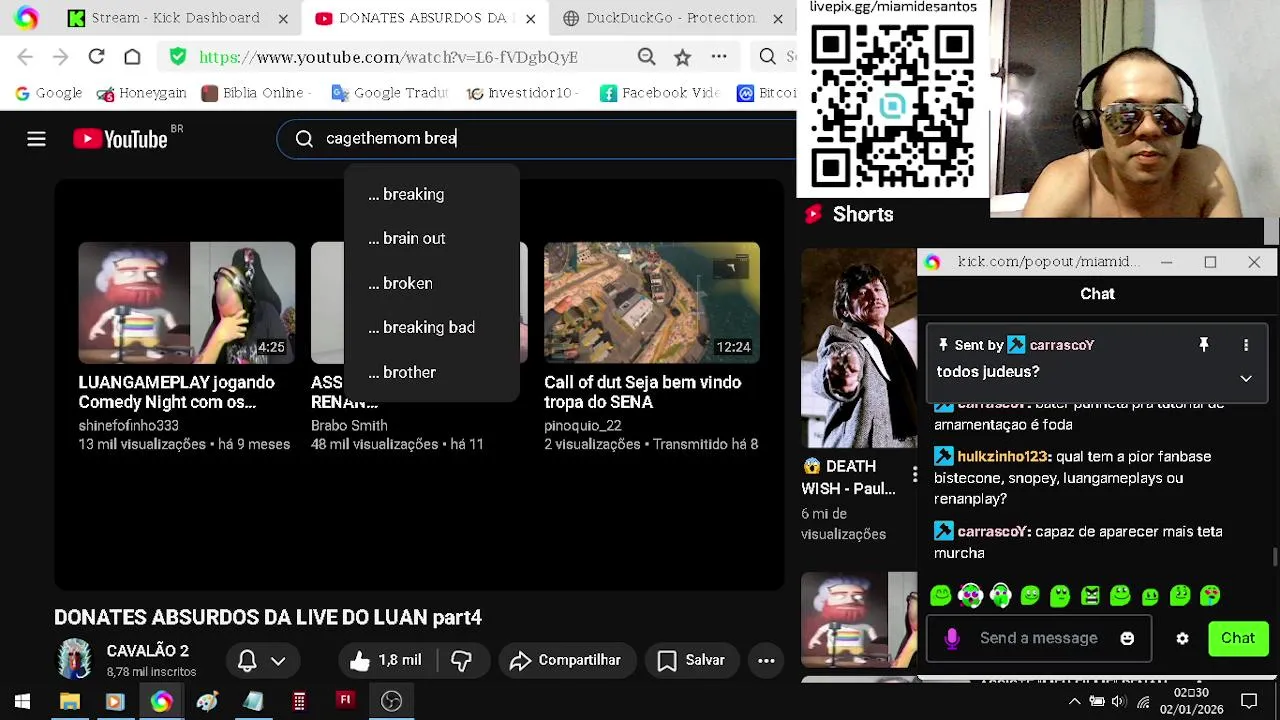Open the Facebook Video bookmark
The image size is (1280, 720).
click(x=659, y=93)
